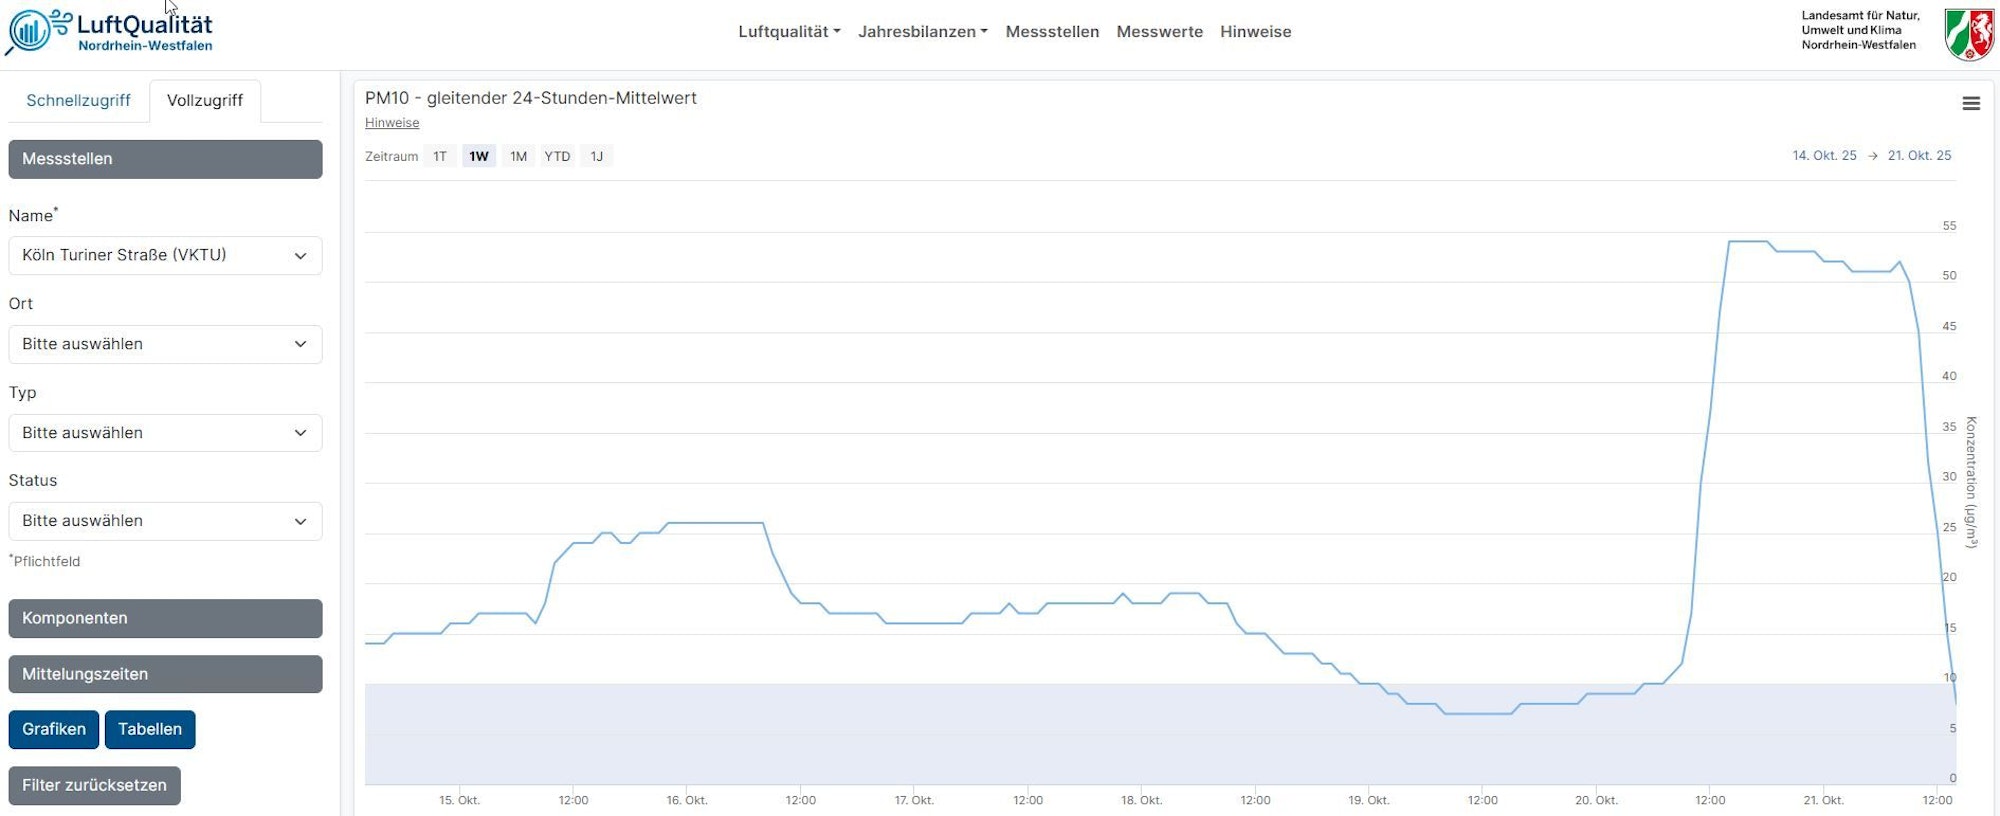Open the Jahresbilanzen menu
The height and width of the screenshot is (816, 2000).
[922, 32]
